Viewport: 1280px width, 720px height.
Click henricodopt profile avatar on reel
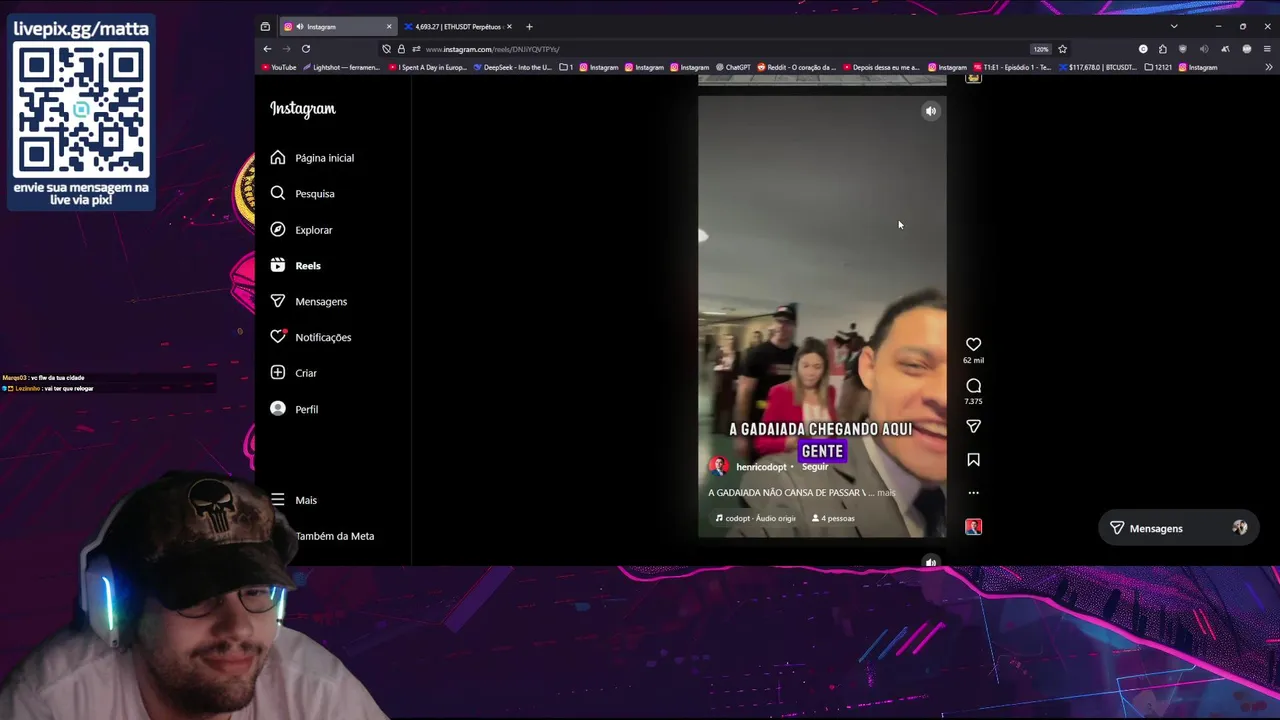click(x=718, y=467)
